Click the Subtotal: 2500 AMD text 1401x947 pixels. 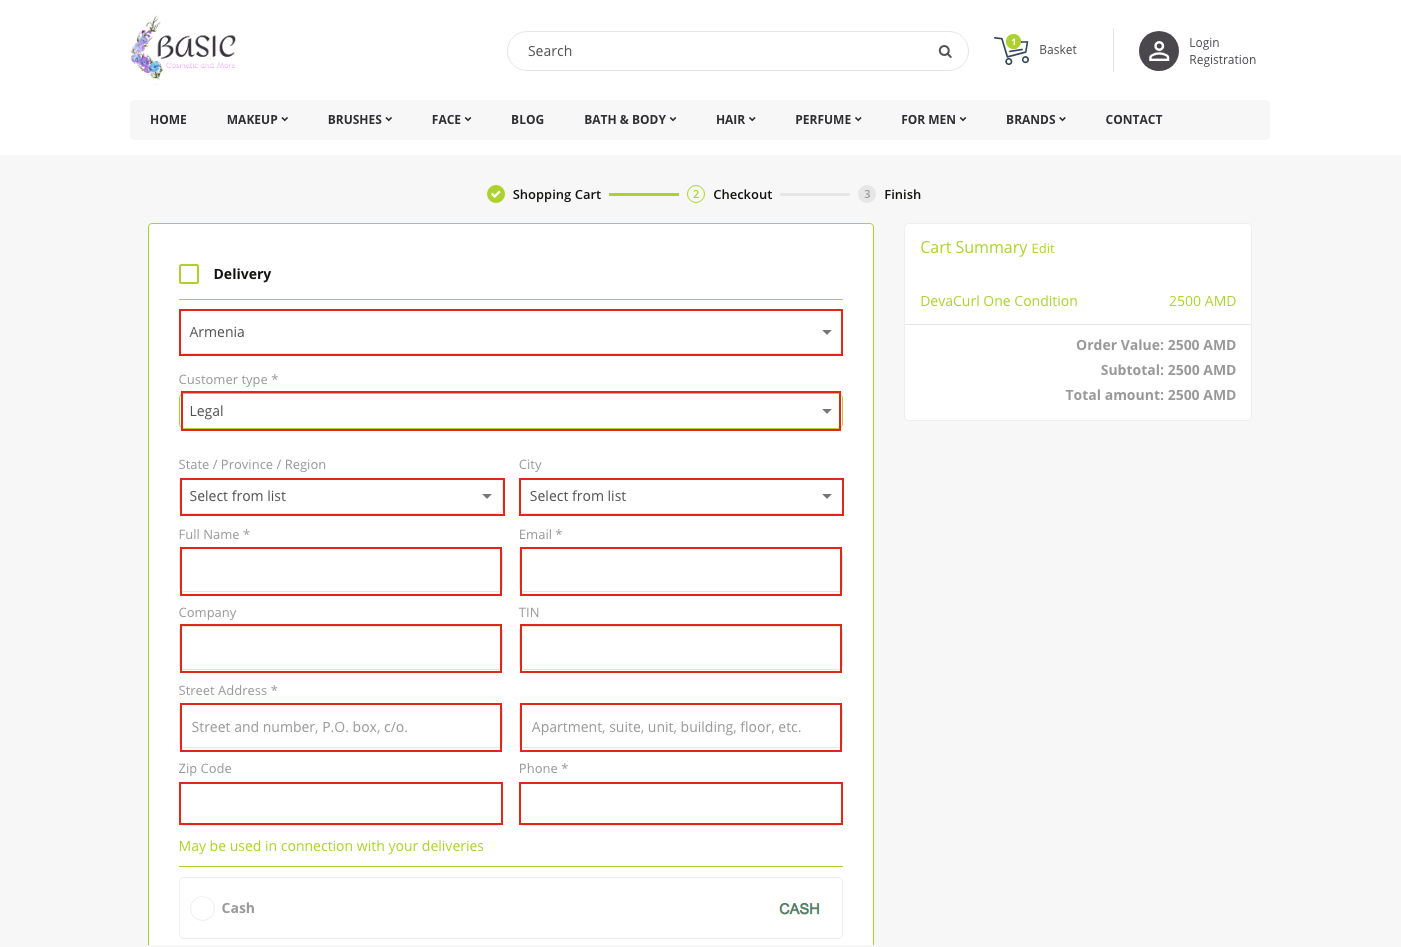1168,370
